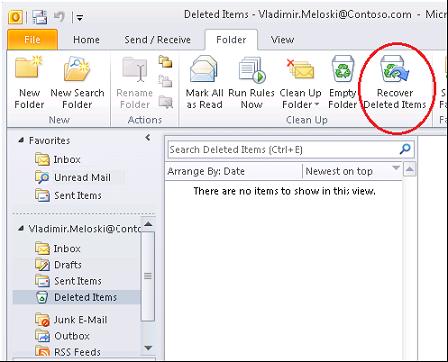Click the Delete Folder icon
Viewport: 448px width, 362px height.
165,101
